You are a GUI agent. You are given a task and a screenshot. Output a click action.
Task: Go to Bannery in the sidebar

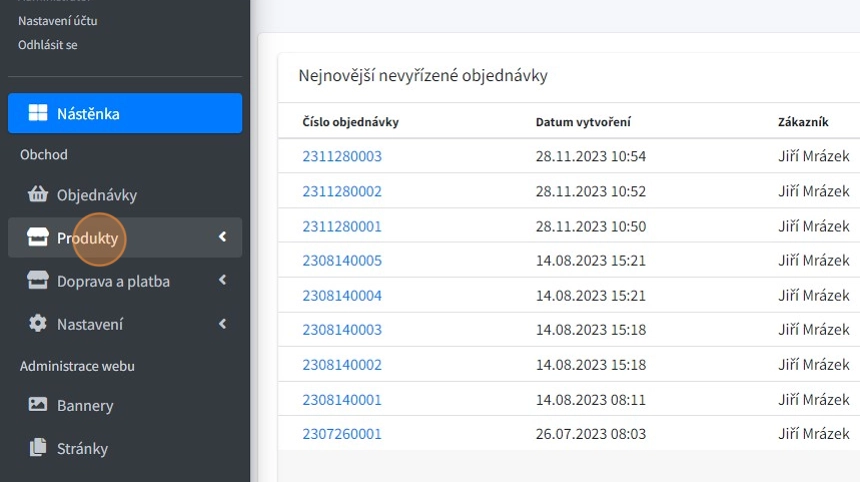tap(85, 405)
